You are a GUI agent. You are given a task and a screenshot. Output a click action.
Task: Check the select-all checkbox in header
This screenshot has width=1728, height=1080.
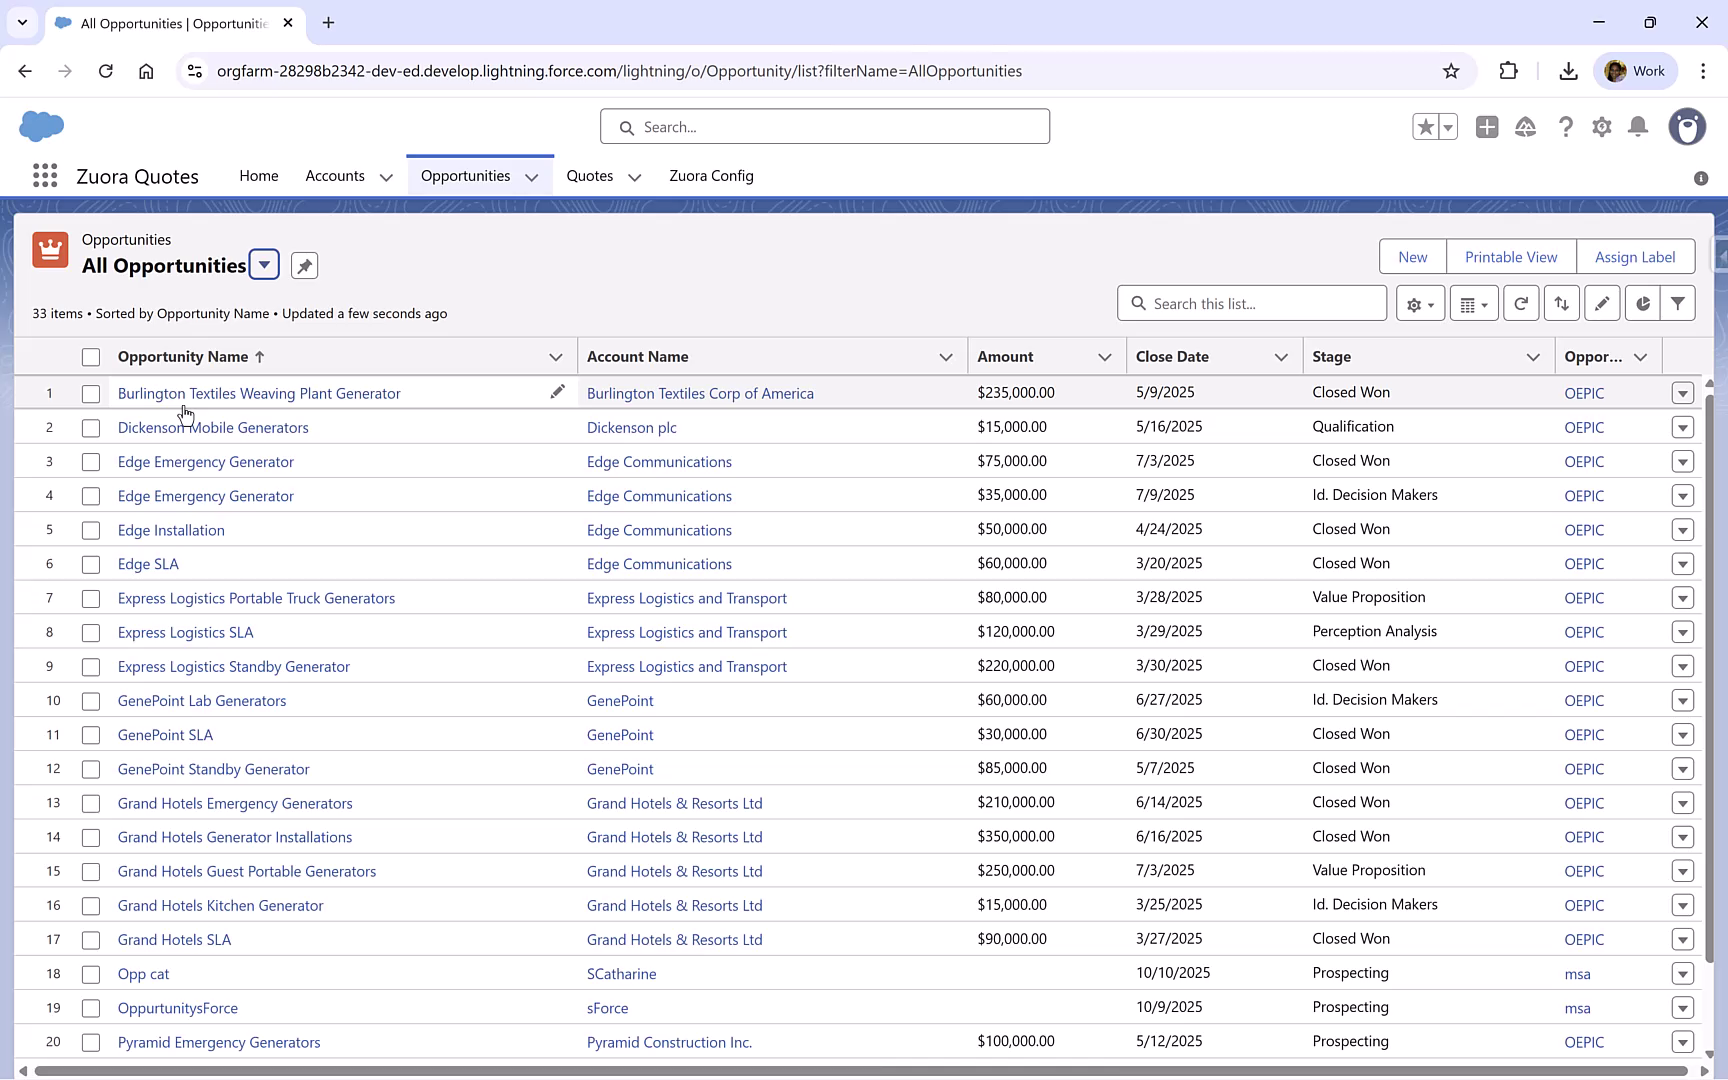pyautogui.click(x=91, y=356)
